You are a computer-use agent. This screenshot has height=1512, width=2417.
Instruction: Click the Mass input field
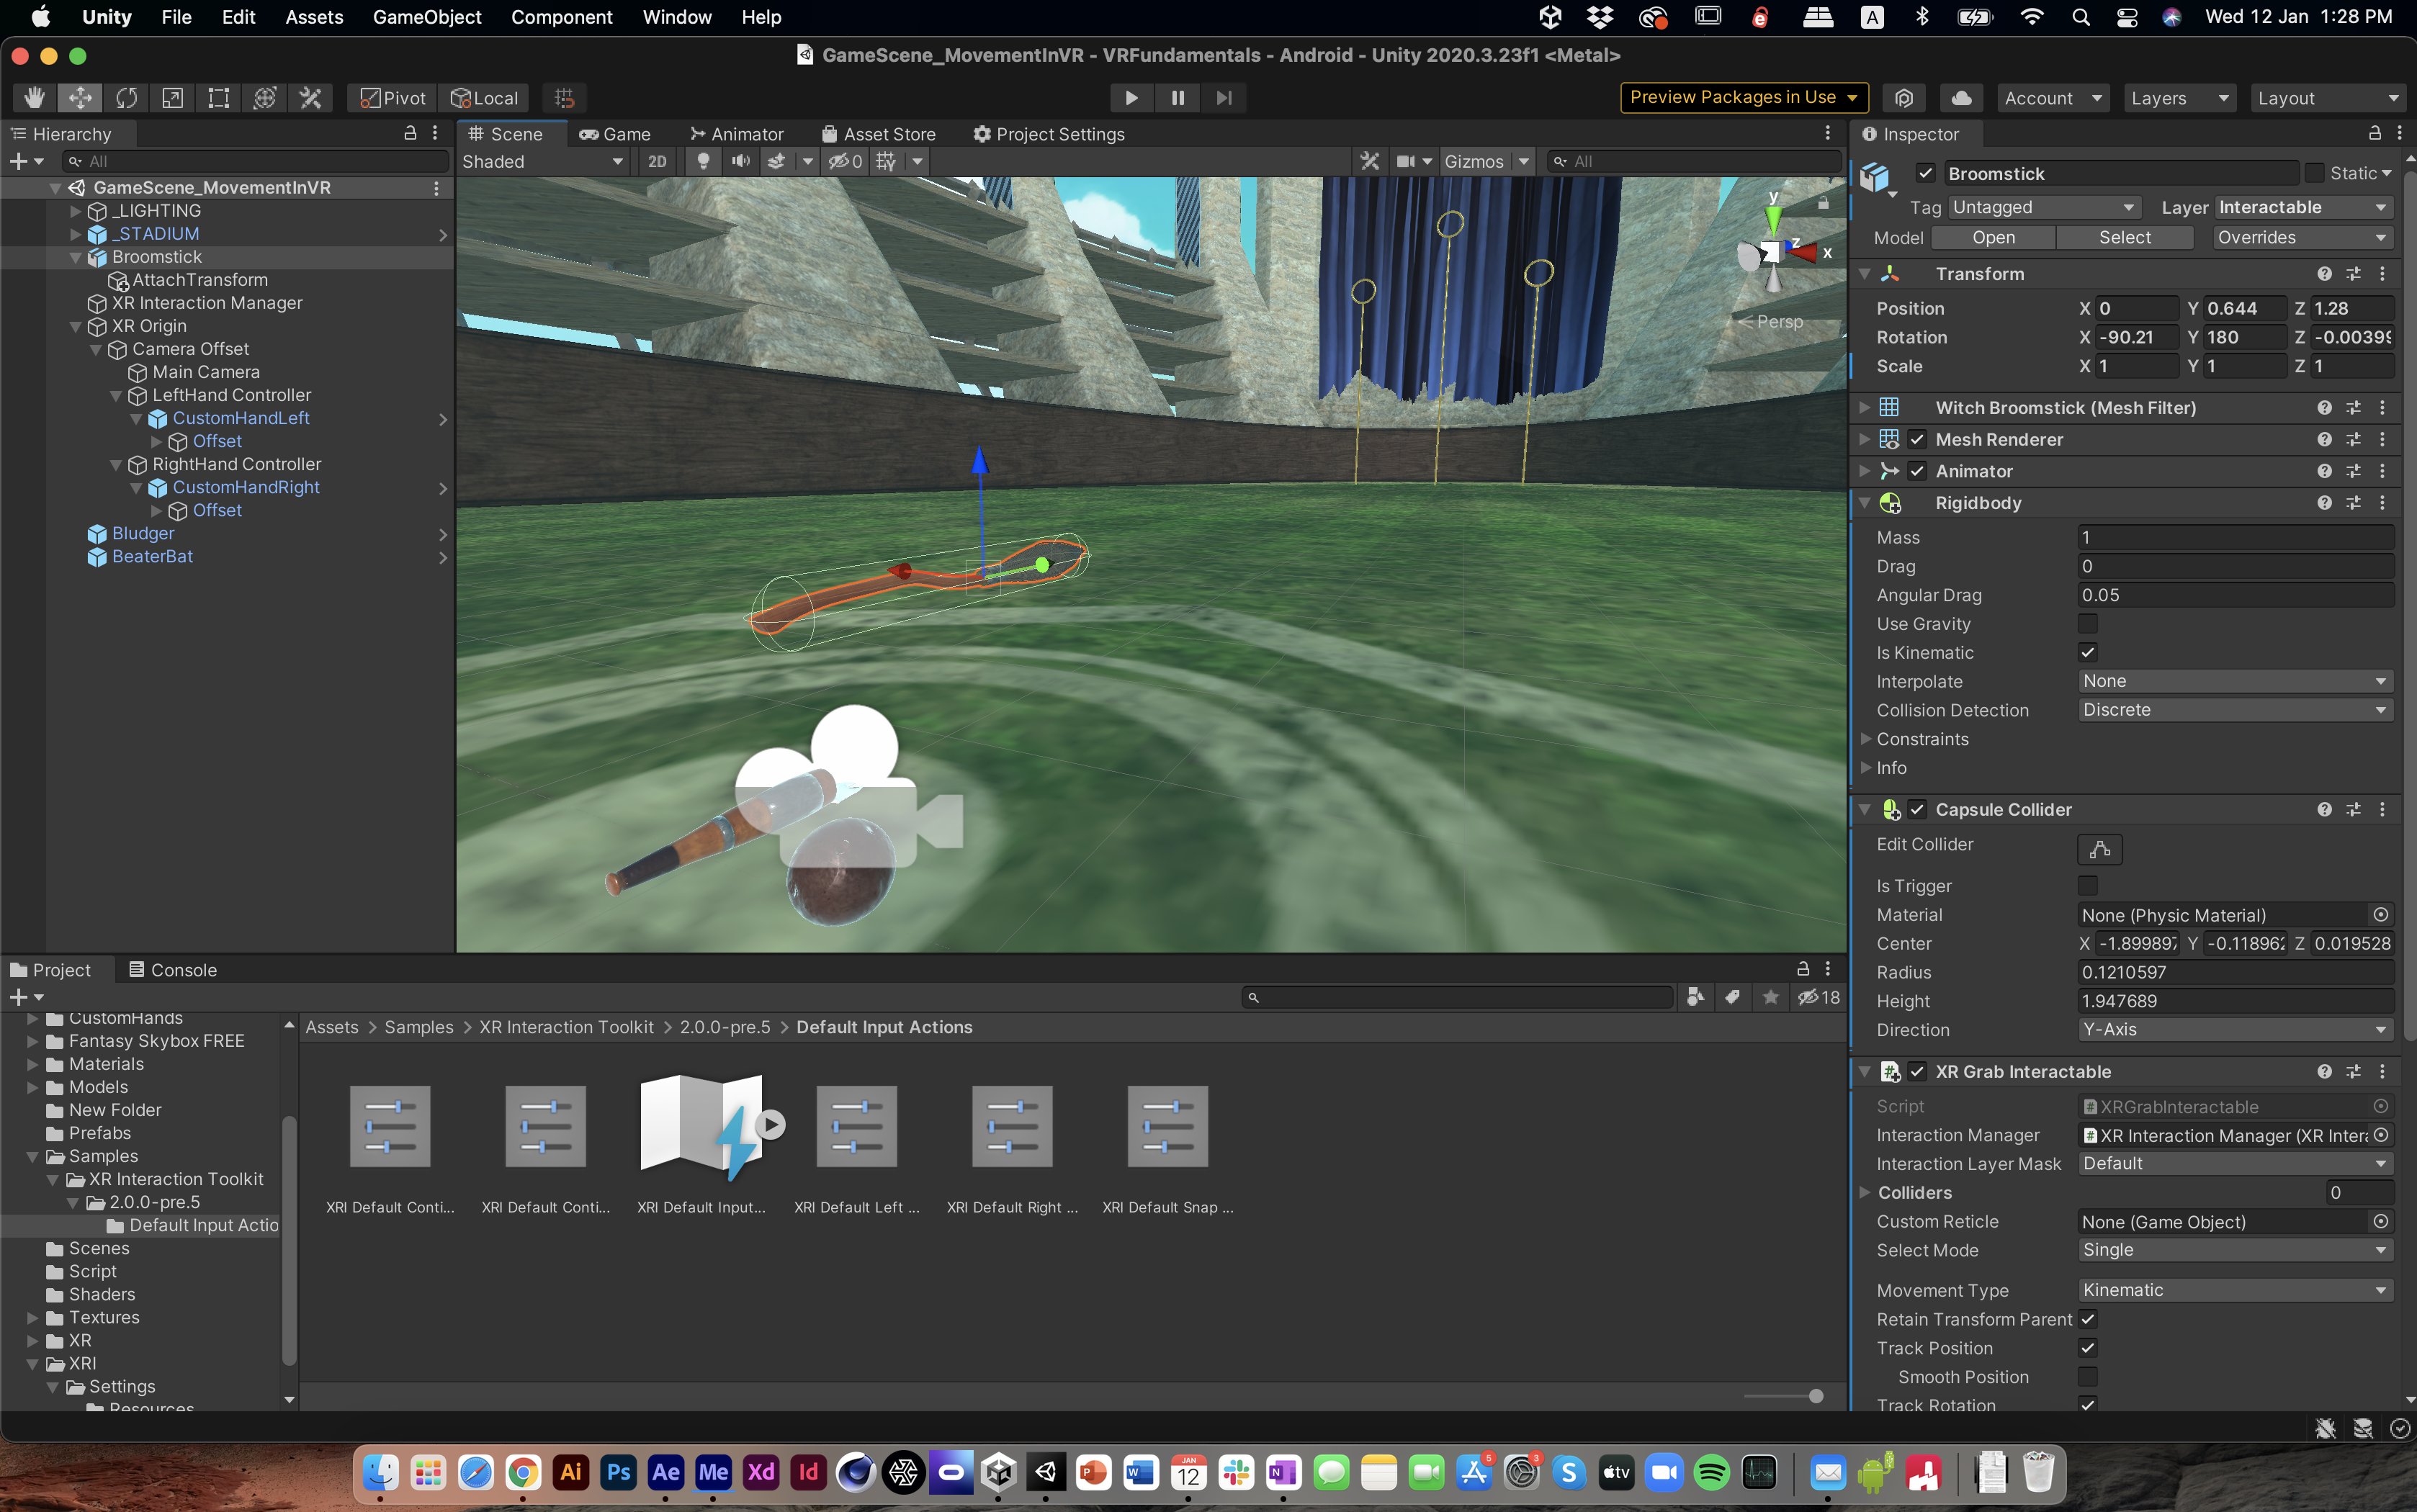coord(2235,537)
